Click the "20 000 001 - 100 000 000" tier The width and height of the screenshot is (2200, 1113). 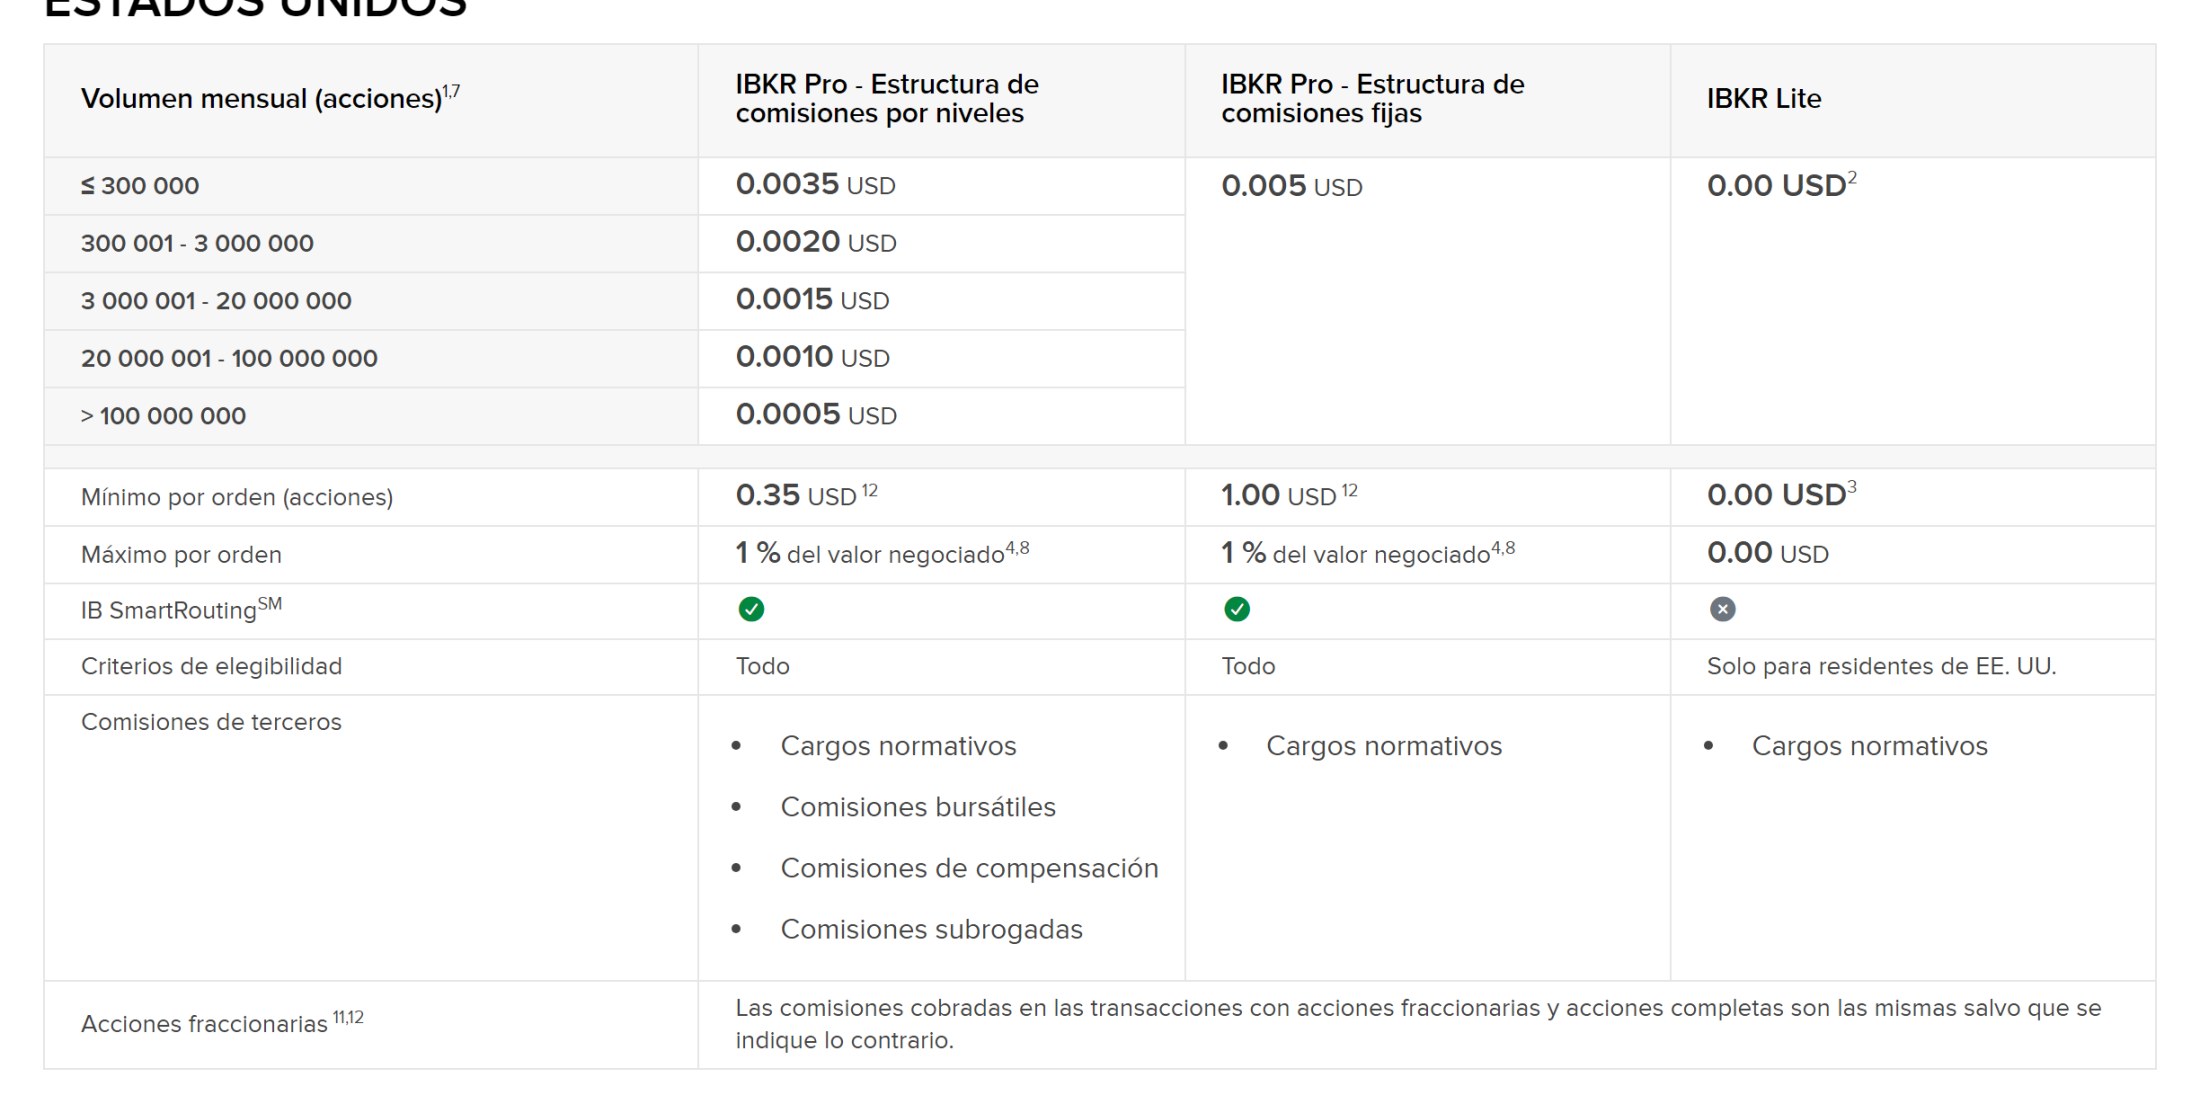click(229, 358)
